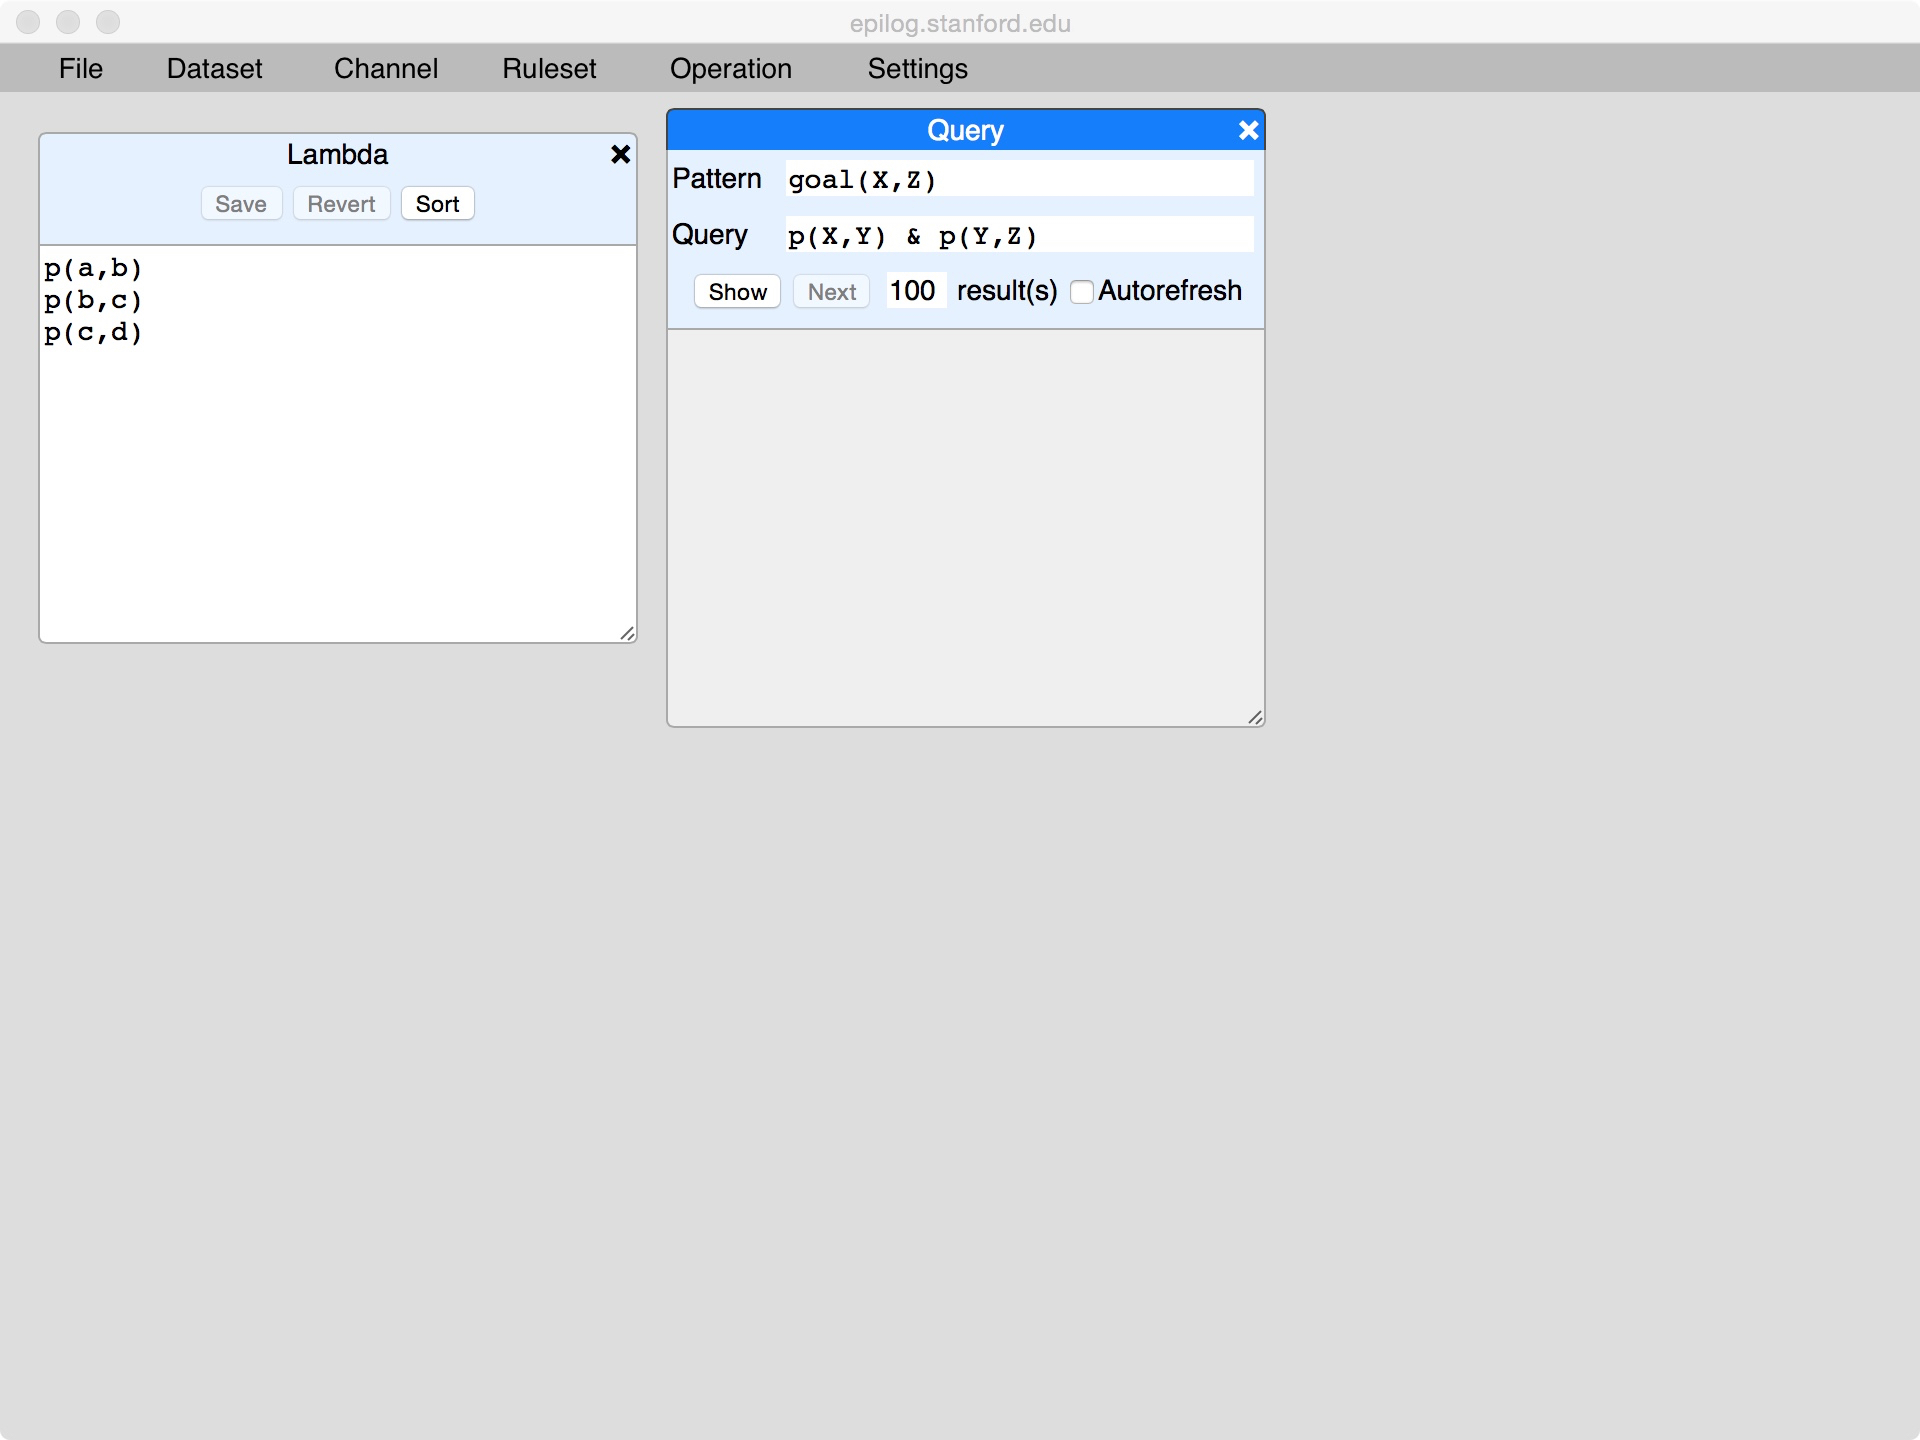Image resolution: width=1920 pixels, height=1440 pixels.
Task: Open the Operation menu
Action: coord(730,68)
